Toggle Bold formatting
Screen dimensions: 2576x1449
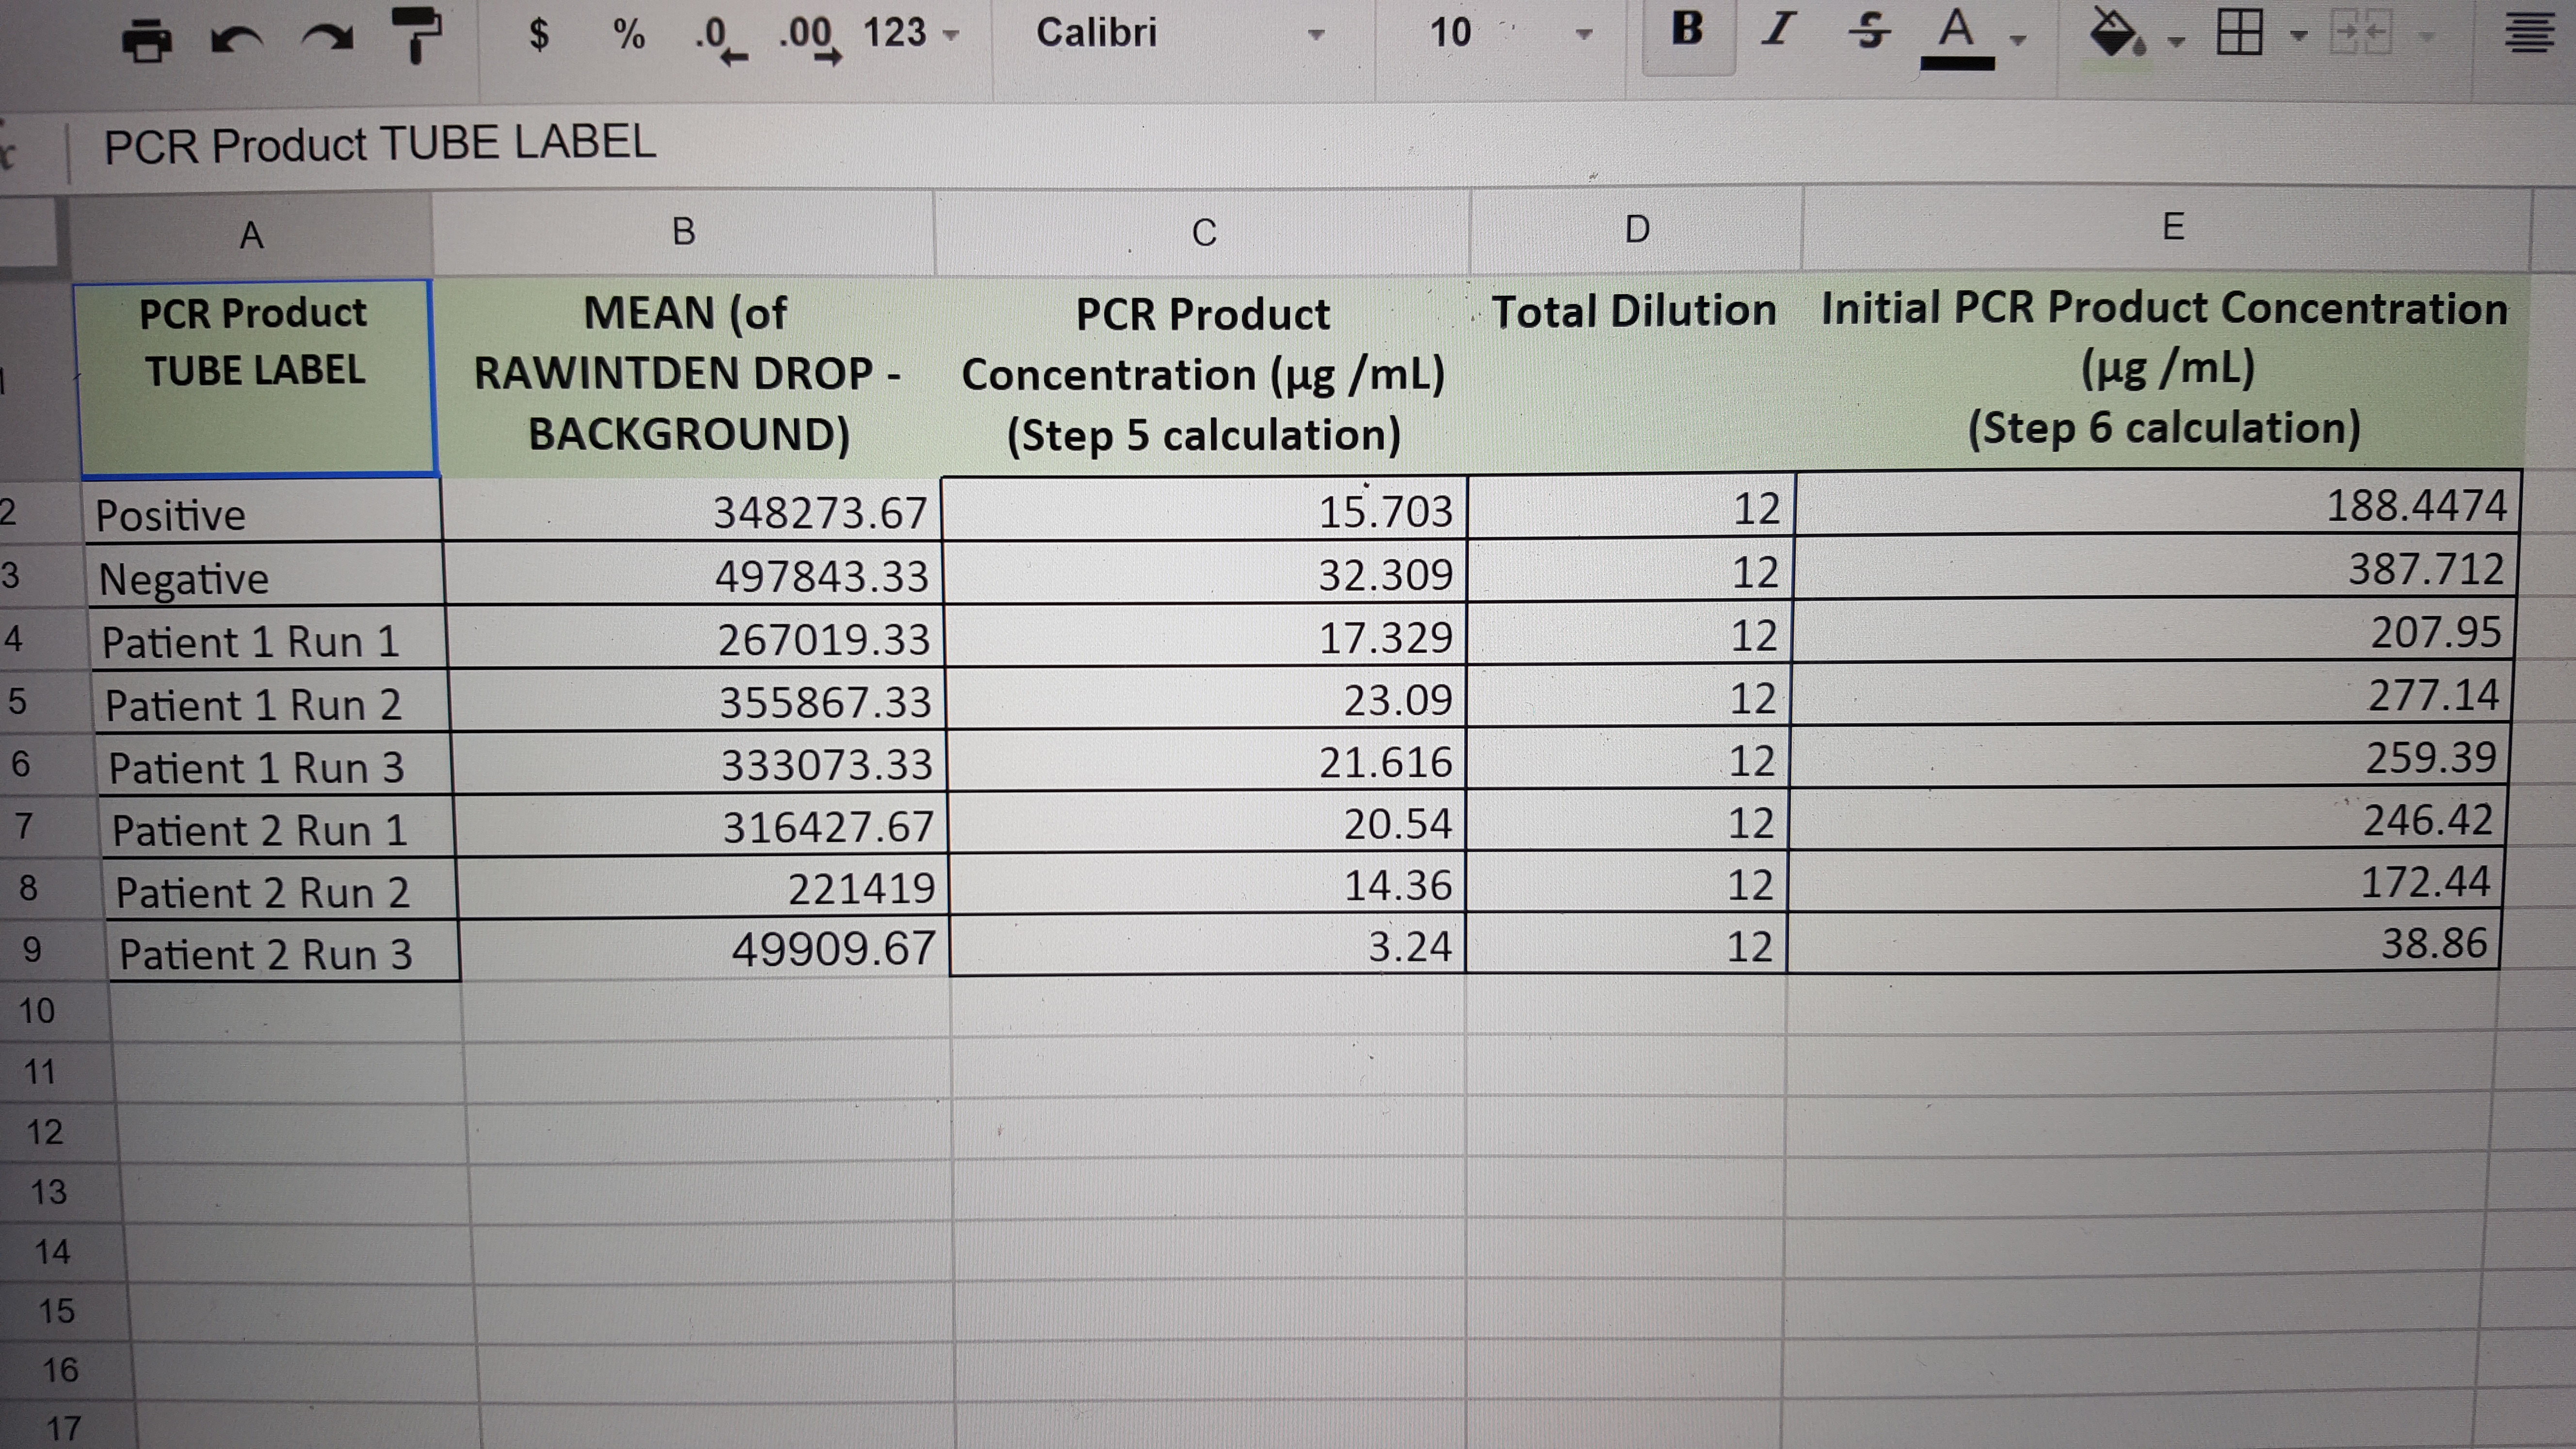(x=1687, y=30)
